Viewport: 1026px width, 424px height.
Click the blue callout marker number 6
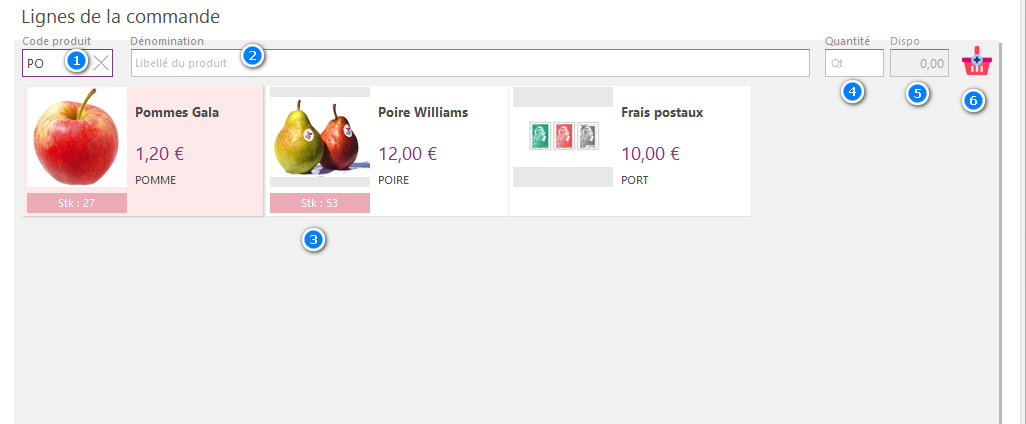[x=976, y=100]
